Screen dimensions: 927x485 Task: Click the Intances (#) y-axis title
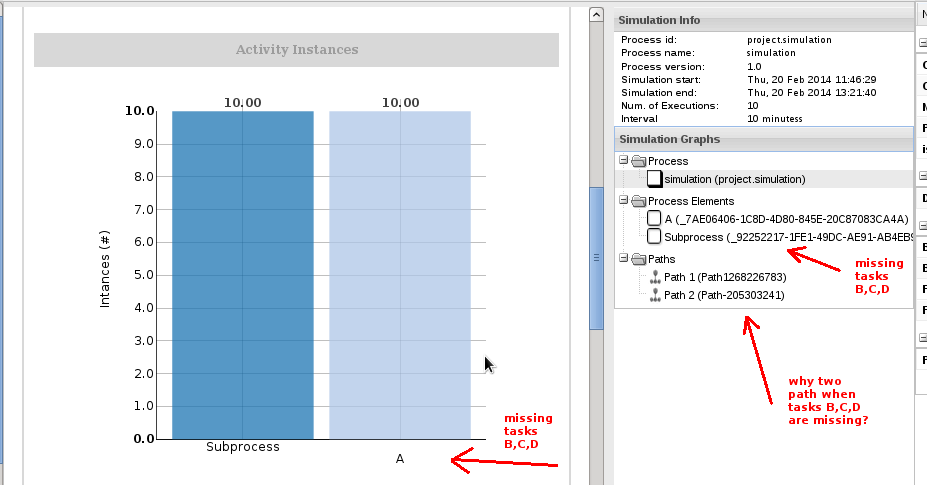click(x=105, y=269)
